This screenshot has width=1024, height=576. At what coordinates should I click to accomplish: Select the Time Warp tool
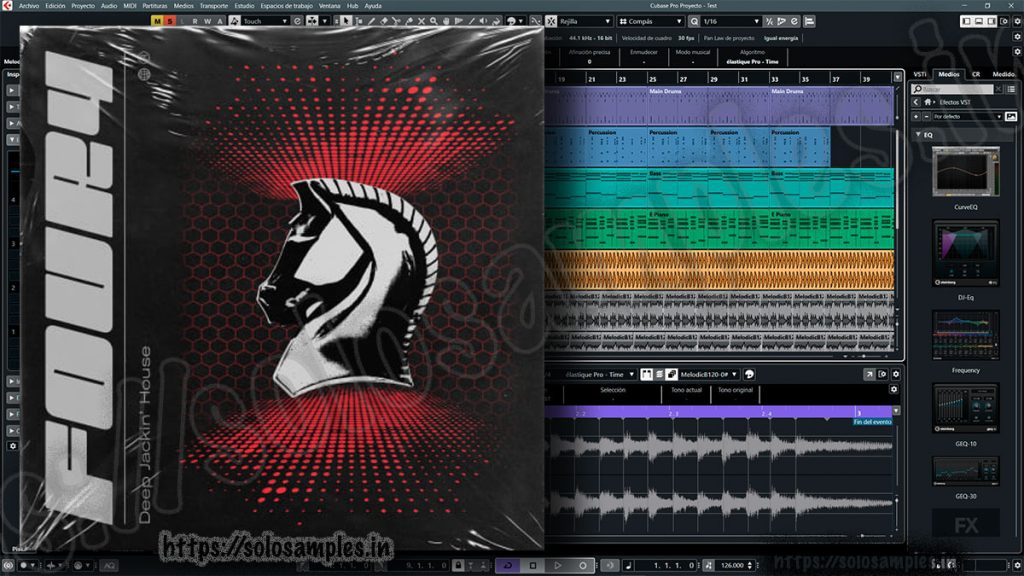(458, 21)
